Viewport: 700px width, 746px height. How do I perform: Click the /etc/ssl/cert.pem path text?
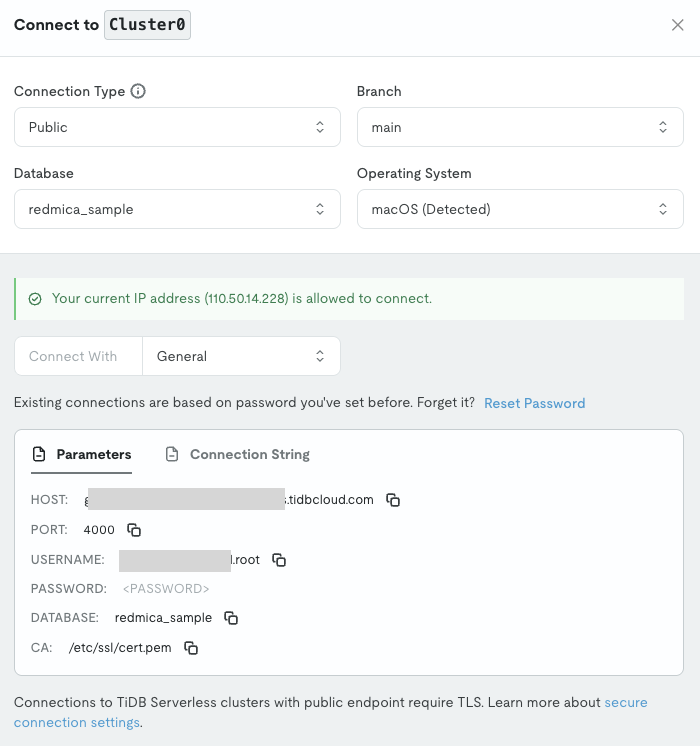pyautogui.click(x=120, y=648)
